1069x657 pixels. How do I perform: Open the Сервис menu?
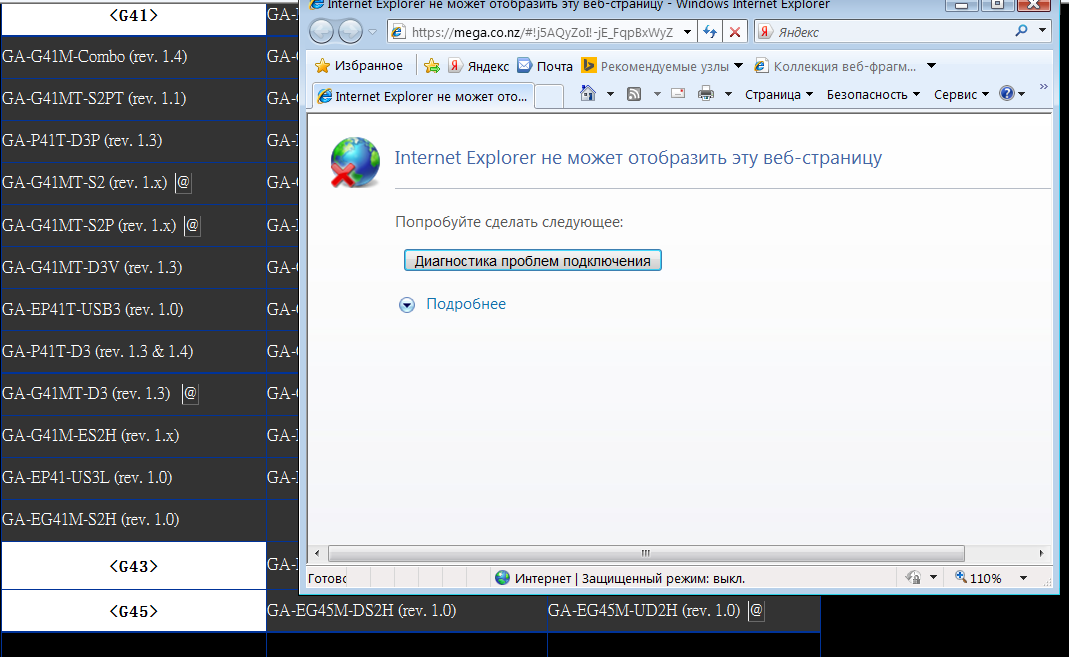pos(961,95)
